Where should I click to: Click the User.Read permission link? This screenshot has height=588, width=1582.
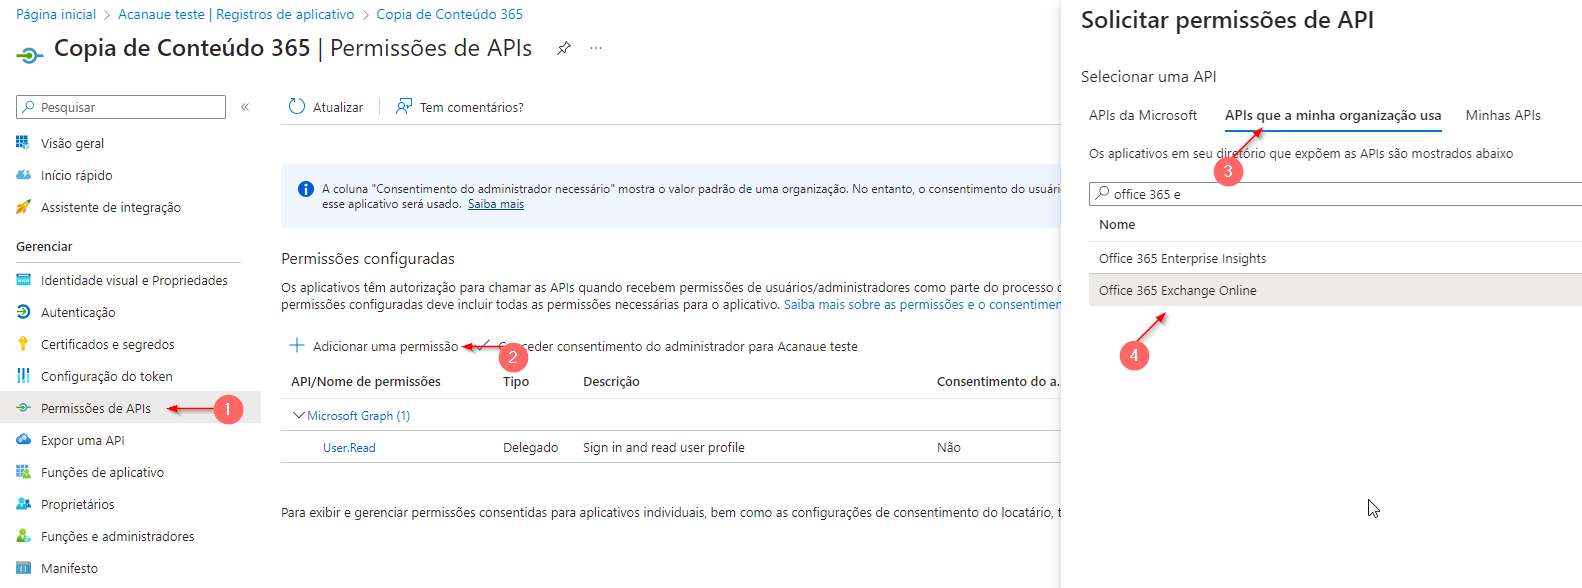click(x=349, y=448)
